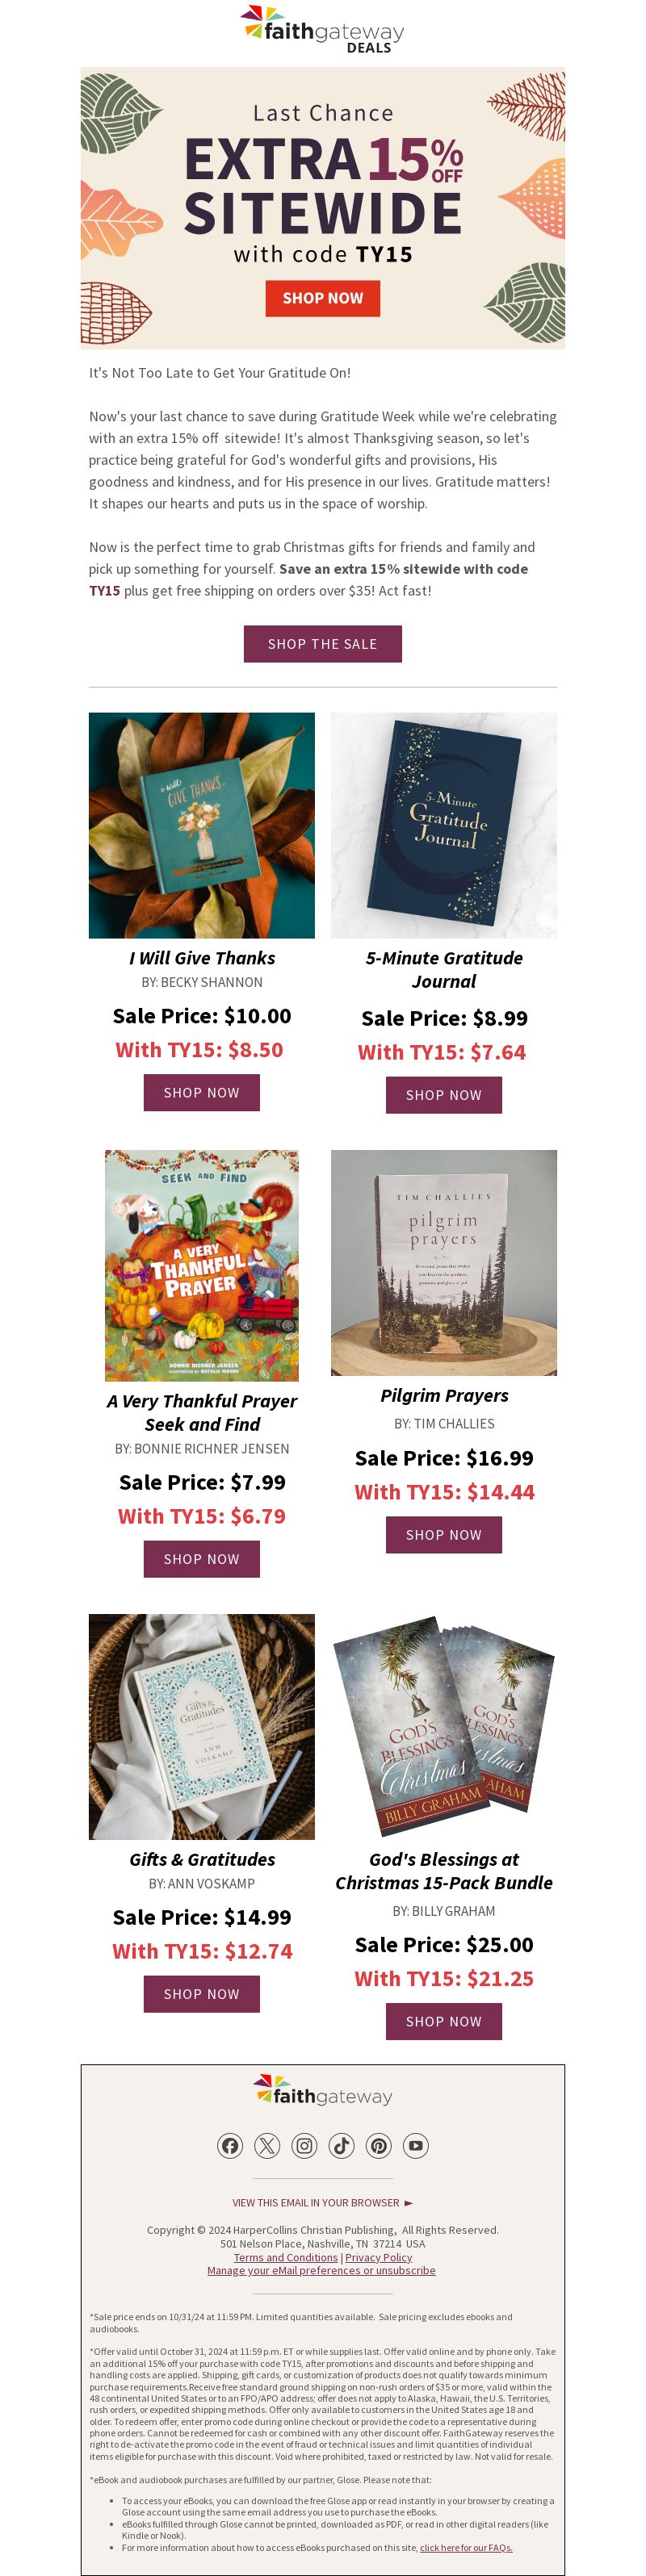Open the Pinterest social icon
Viewport: 646px width, 2576px height.
tap(378, 2145)
